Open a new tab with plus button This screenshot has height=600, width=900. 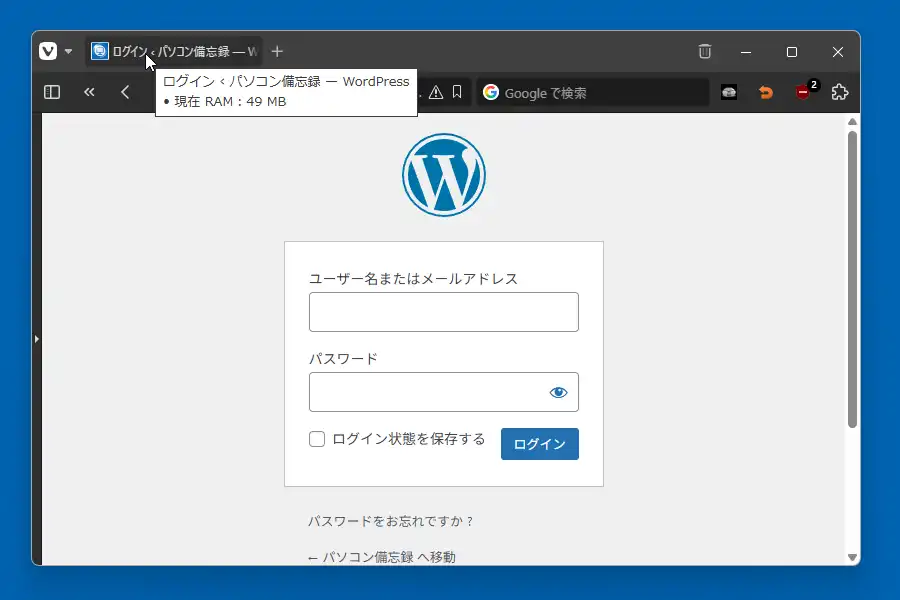[277, 52]
